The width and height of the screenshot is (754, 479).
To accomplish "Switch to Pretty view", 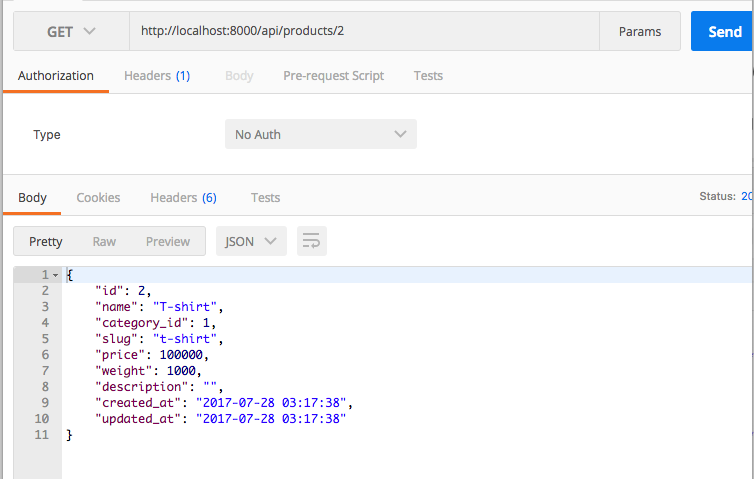I will pyautogui.click(x=46, y=241).
